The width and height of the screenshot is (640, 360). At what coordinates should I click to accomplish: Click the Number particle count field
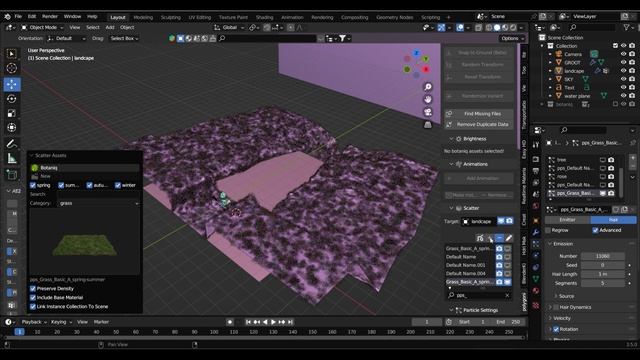click(x=602, y=256)
